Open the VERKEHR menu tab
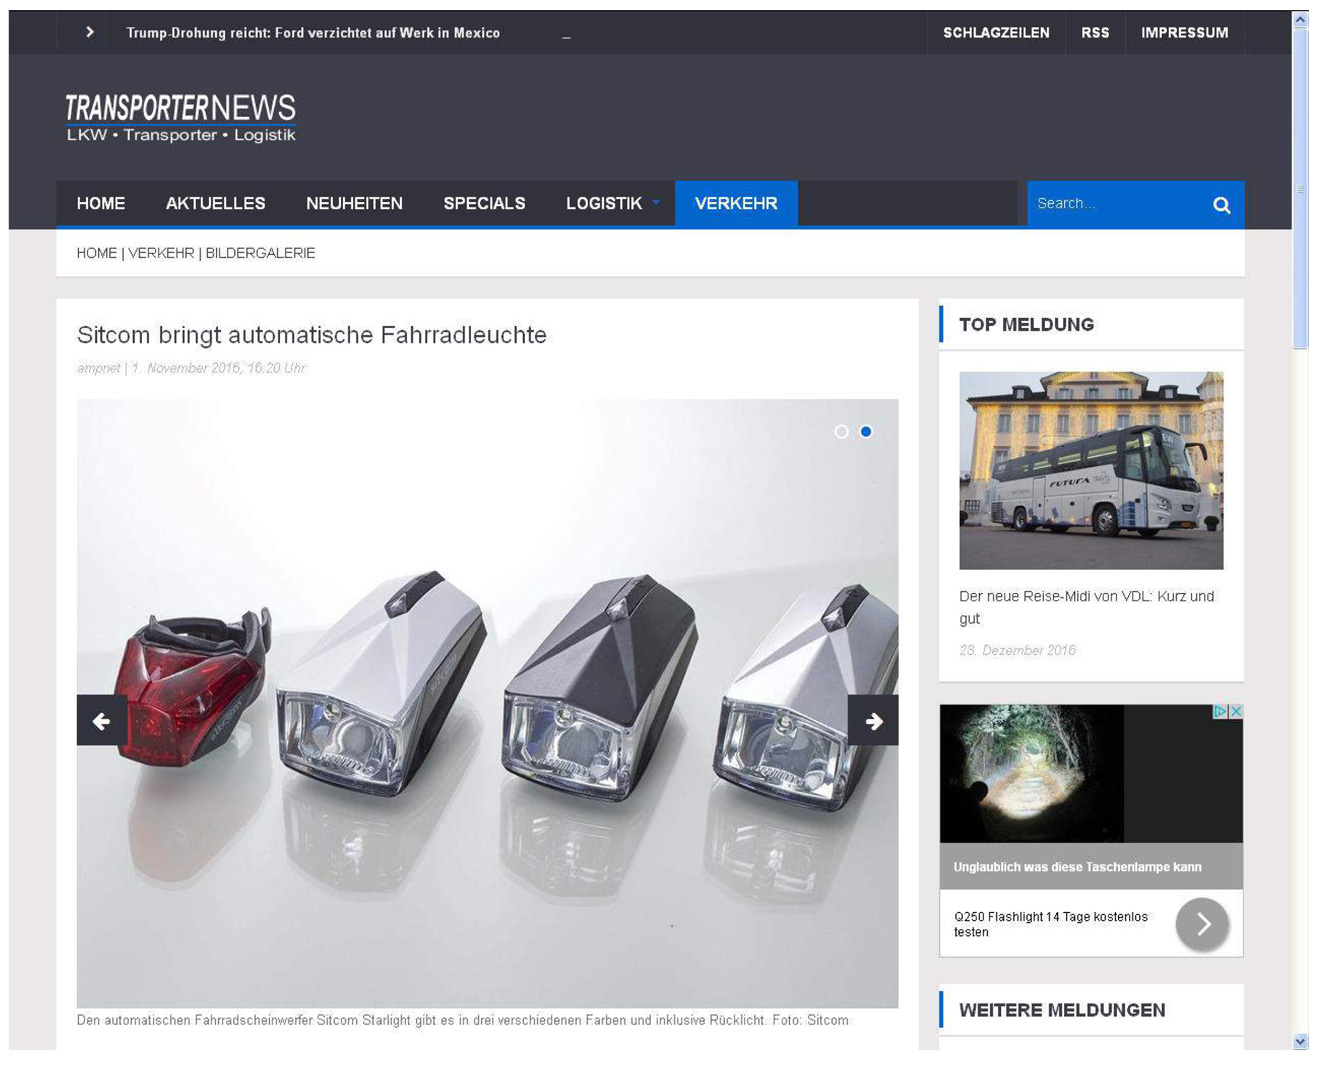Screen dimensions: 1326x1065 (736, 203)
